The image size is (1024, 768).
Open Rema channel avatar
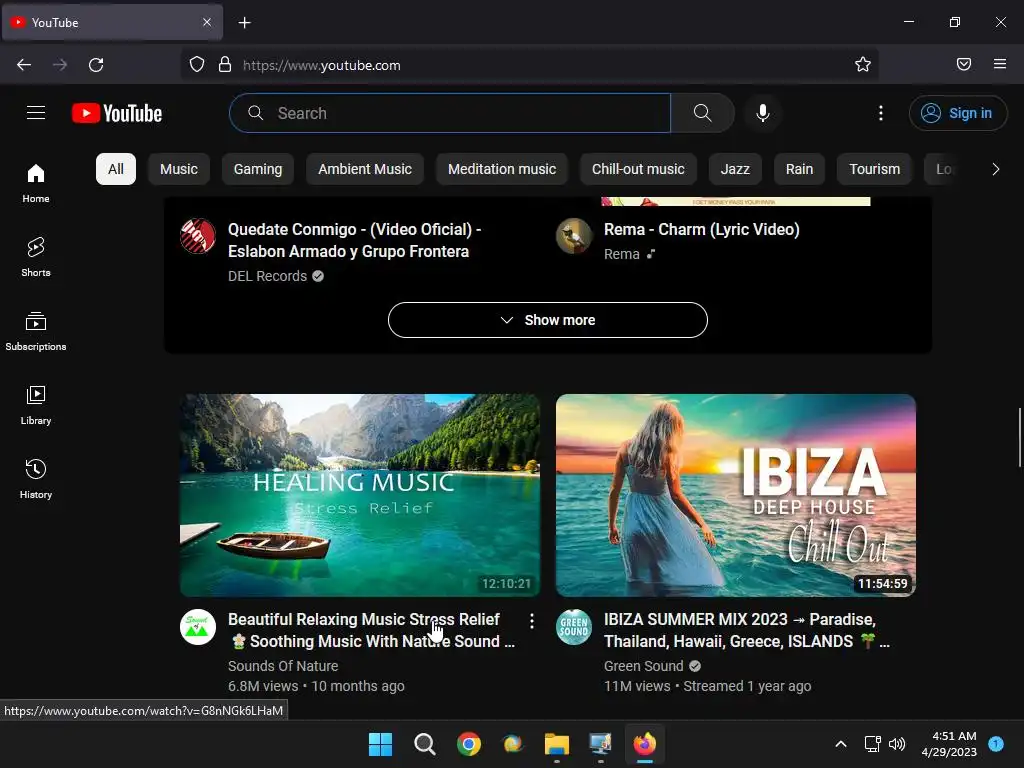[574, 236]
